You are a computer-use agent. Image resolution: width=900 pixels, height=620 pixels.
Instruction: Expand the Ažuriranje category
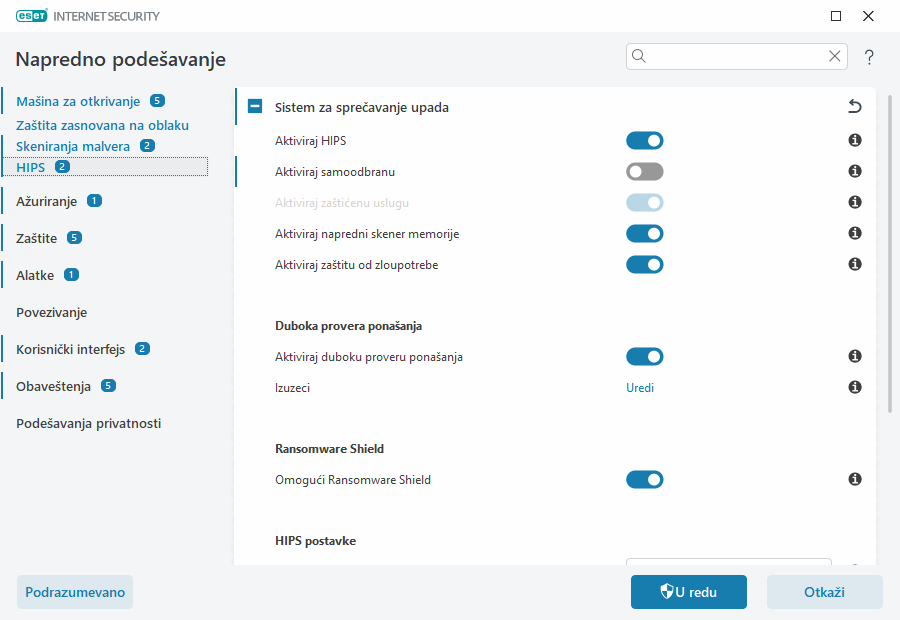point(46,201)
